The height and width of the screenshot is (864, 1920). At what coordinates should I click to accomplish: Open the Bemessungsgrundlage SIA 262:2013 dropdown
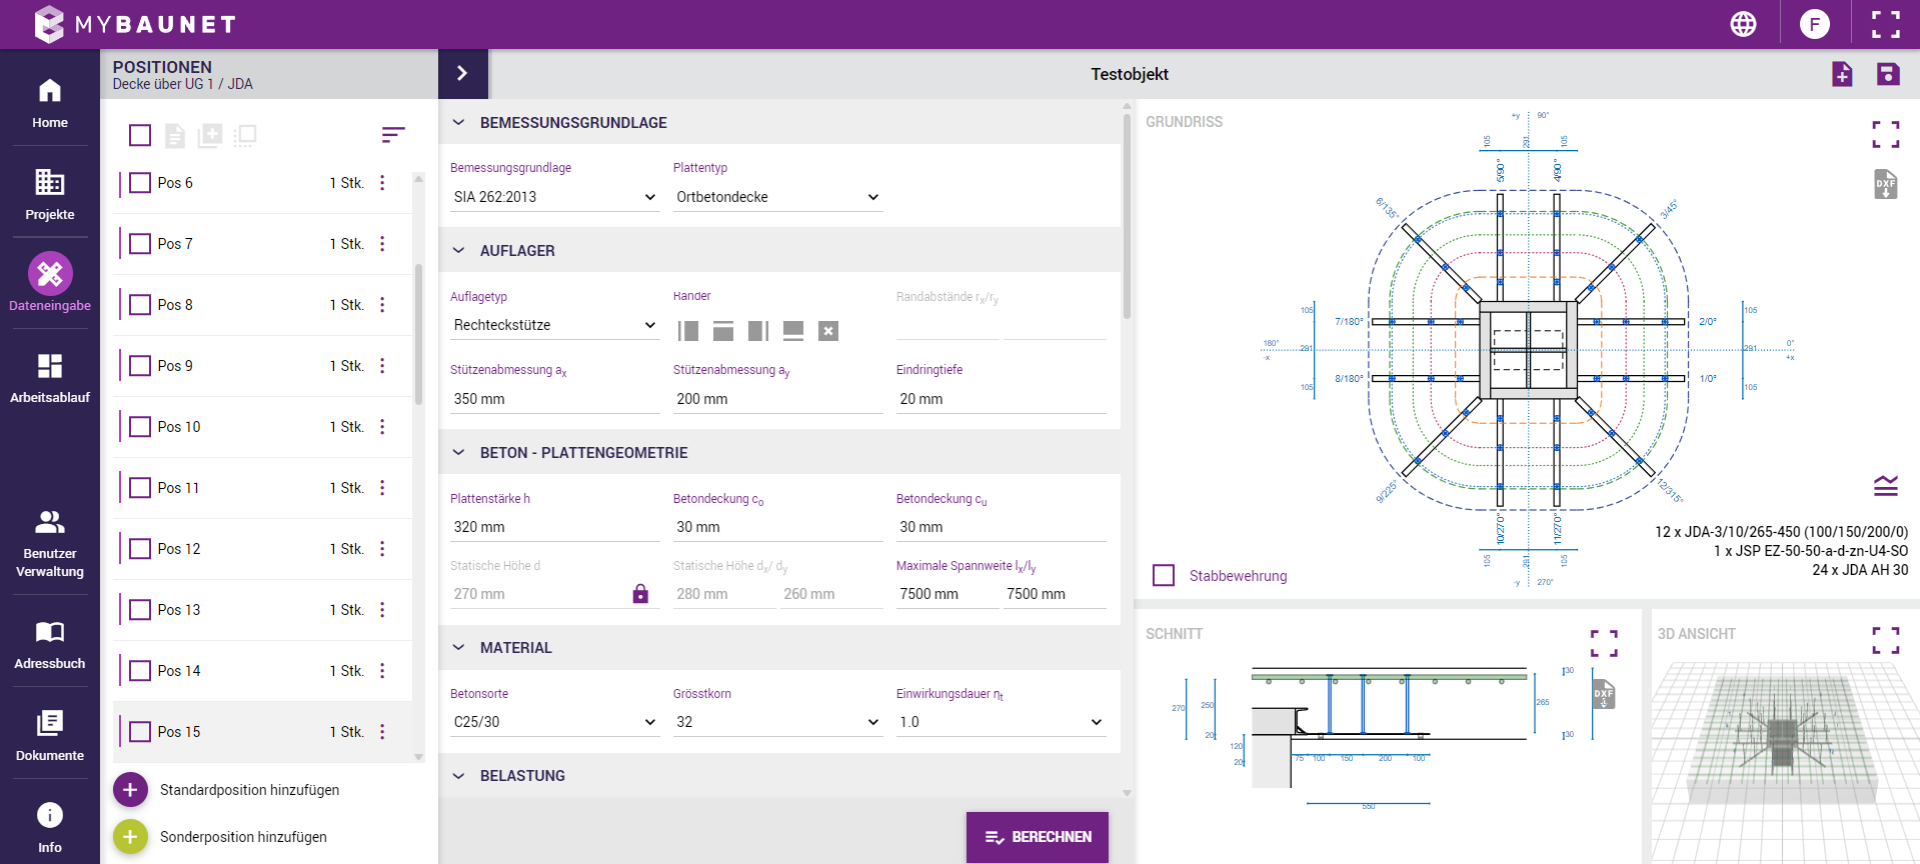coord(554,197)
